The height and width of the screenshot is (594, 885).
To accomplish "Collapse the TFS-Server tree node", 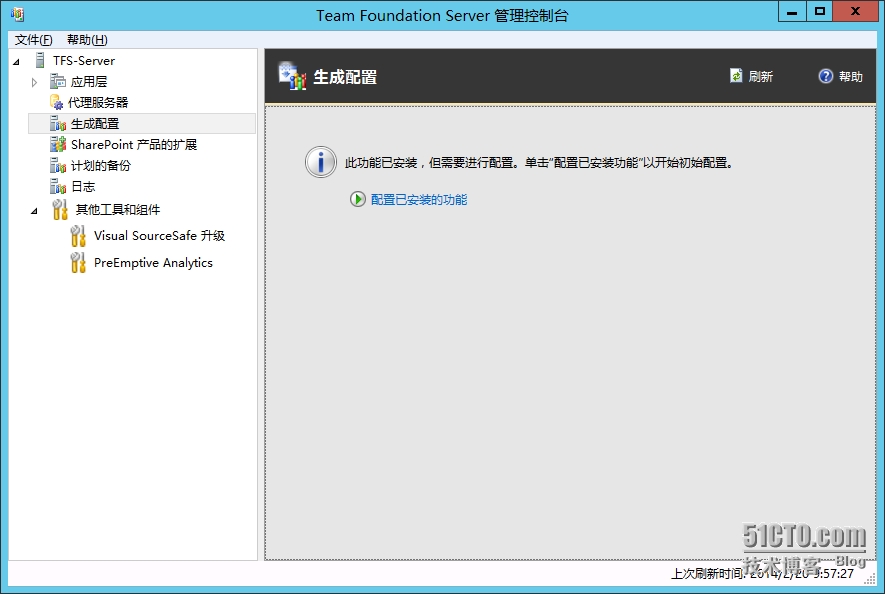I will tap(16, 62).
